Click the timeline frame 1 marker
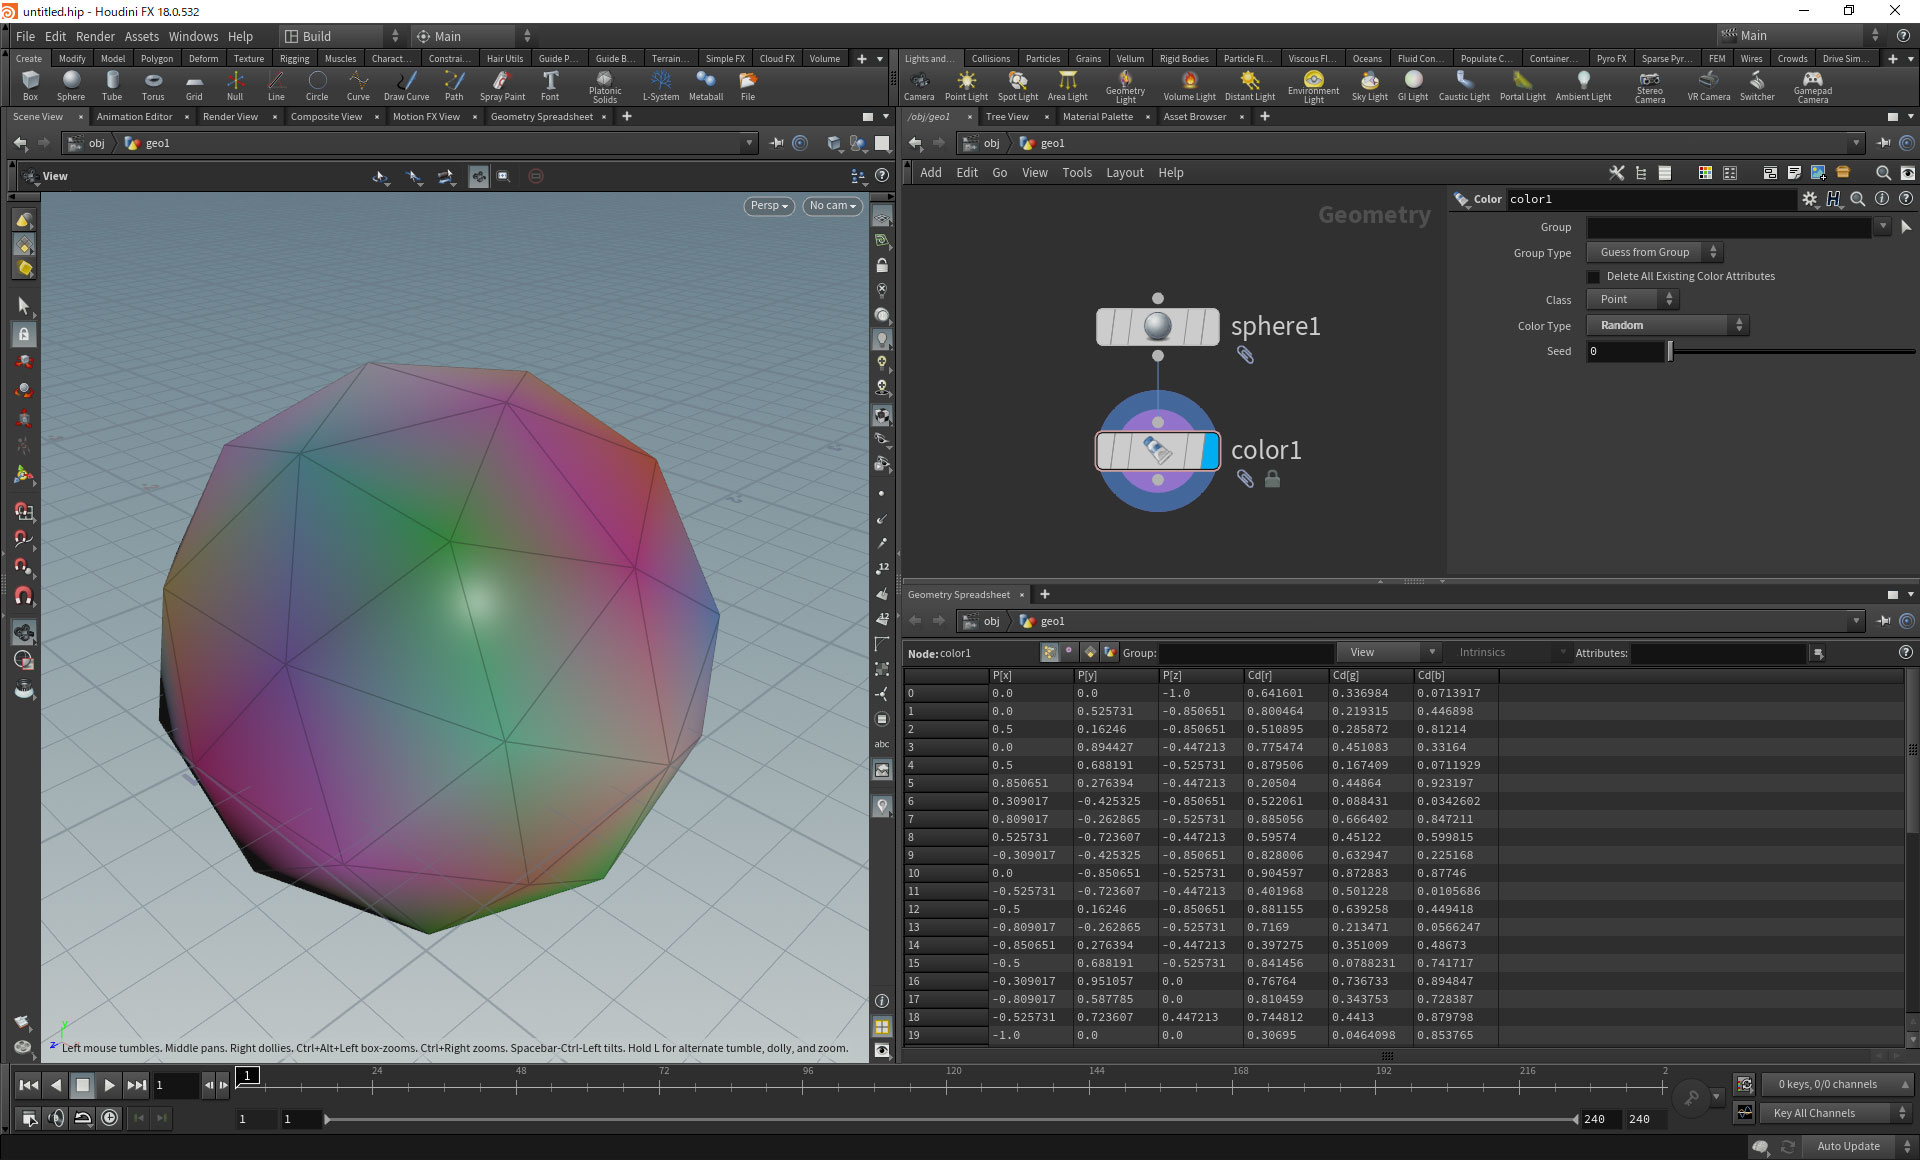1920x1160 pixels. [x=248, y=1076]
